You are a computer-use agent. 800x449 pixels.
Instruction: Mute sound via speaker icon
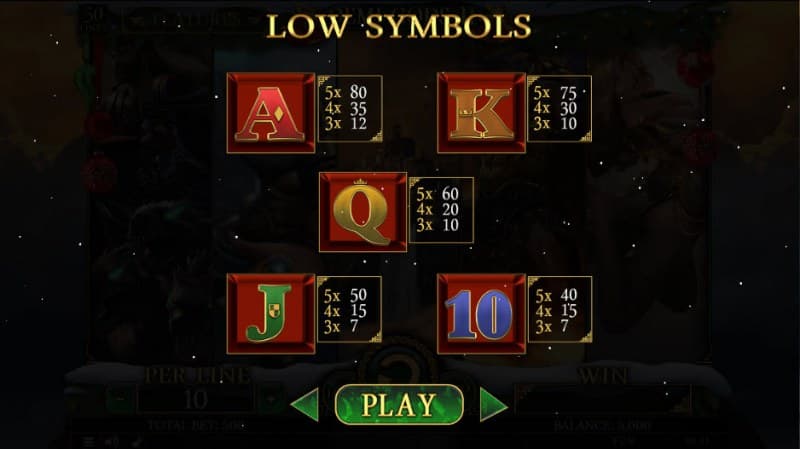pyautogui.click(x=112, y=442)
